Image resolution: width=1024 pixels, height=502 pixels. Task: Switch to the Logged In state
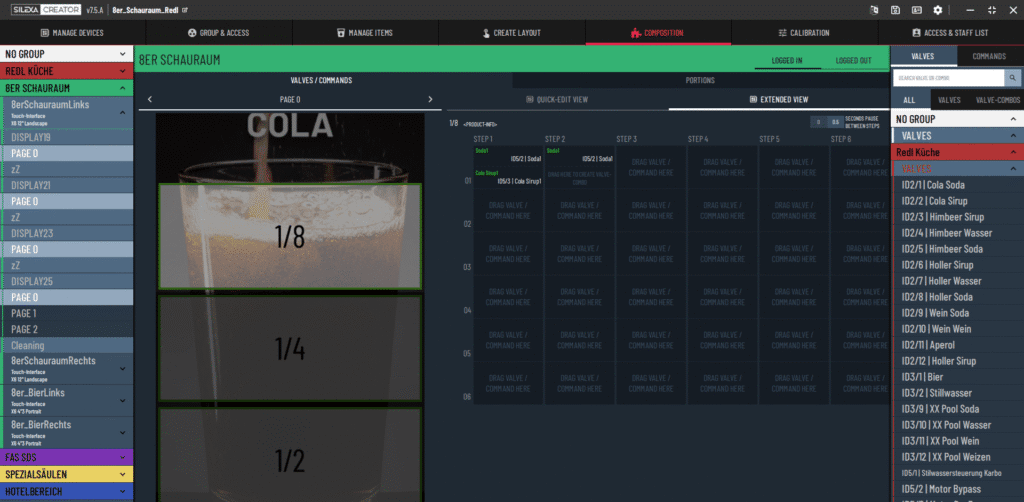pyautogui.click(x=787, y=60)
